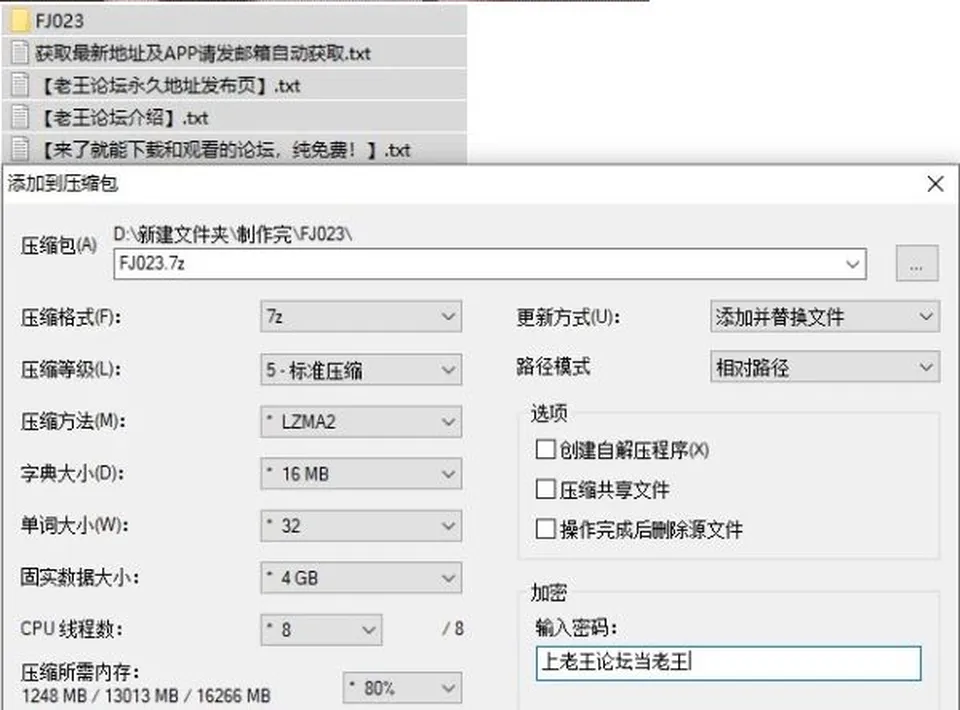Image resolution: width=960 pixels, height=710 pixels.
Task: Select file 获取最新地址及APP请发邮箱自动获取.txt
Action: (203, 53)
